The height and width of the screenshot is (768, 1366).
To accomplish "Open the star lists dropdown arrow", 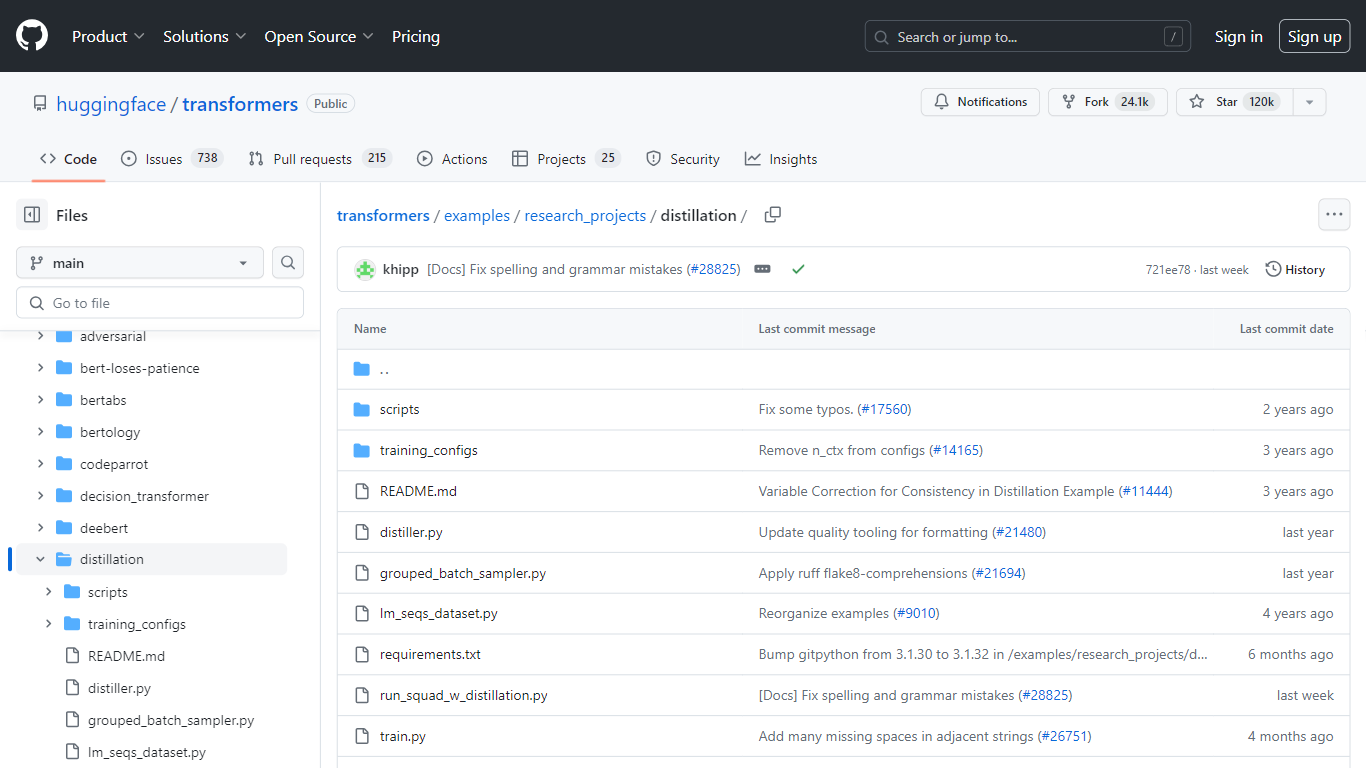I will point(1310,102).
